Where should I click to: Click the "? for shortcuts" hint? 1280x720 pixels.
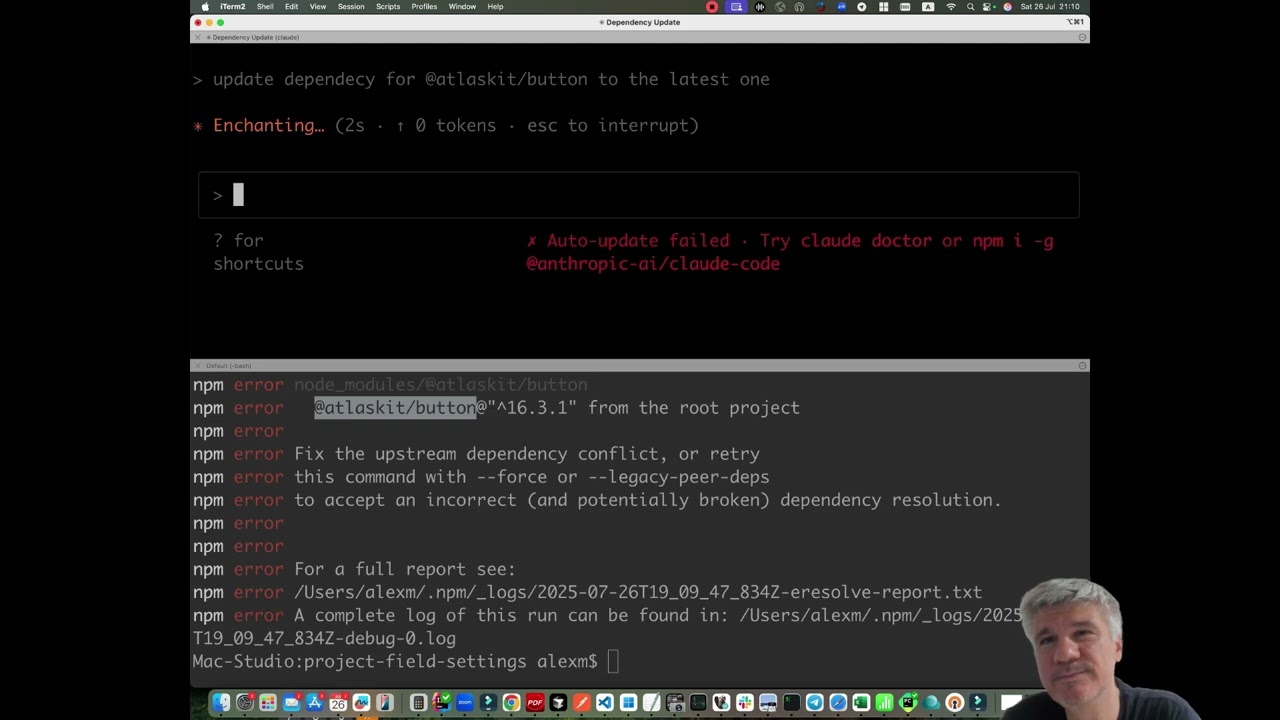(x=258, y=252)
